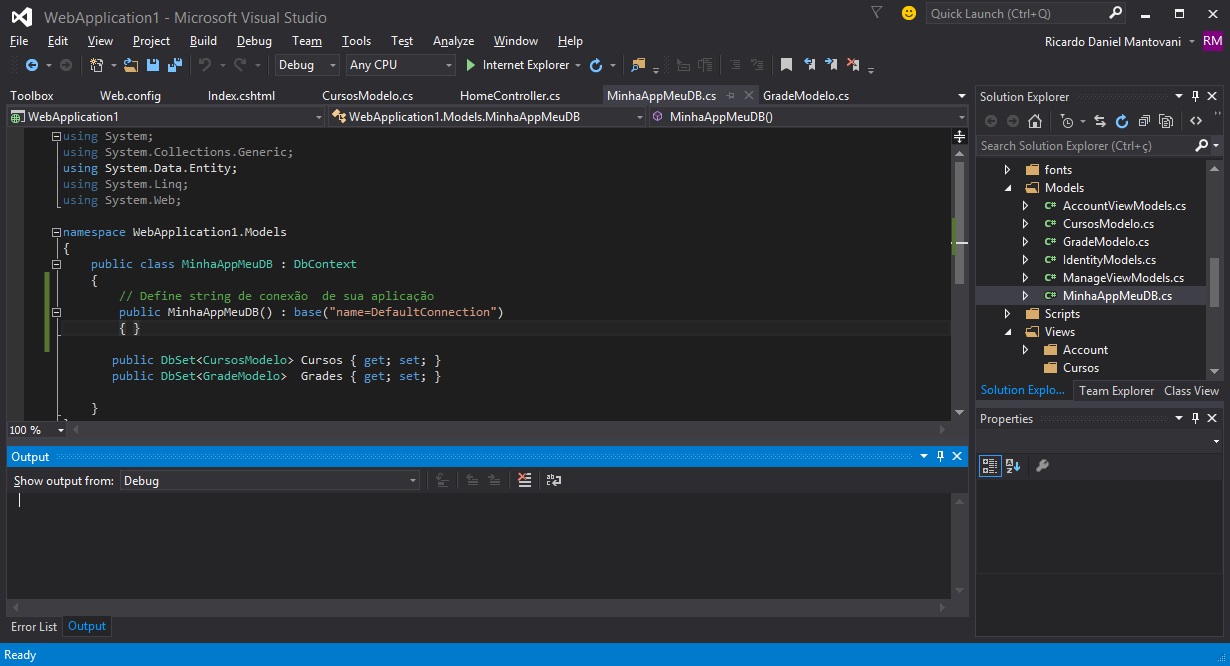Clear all text in Output window
1230x666 pixels.
coord(525,481)
